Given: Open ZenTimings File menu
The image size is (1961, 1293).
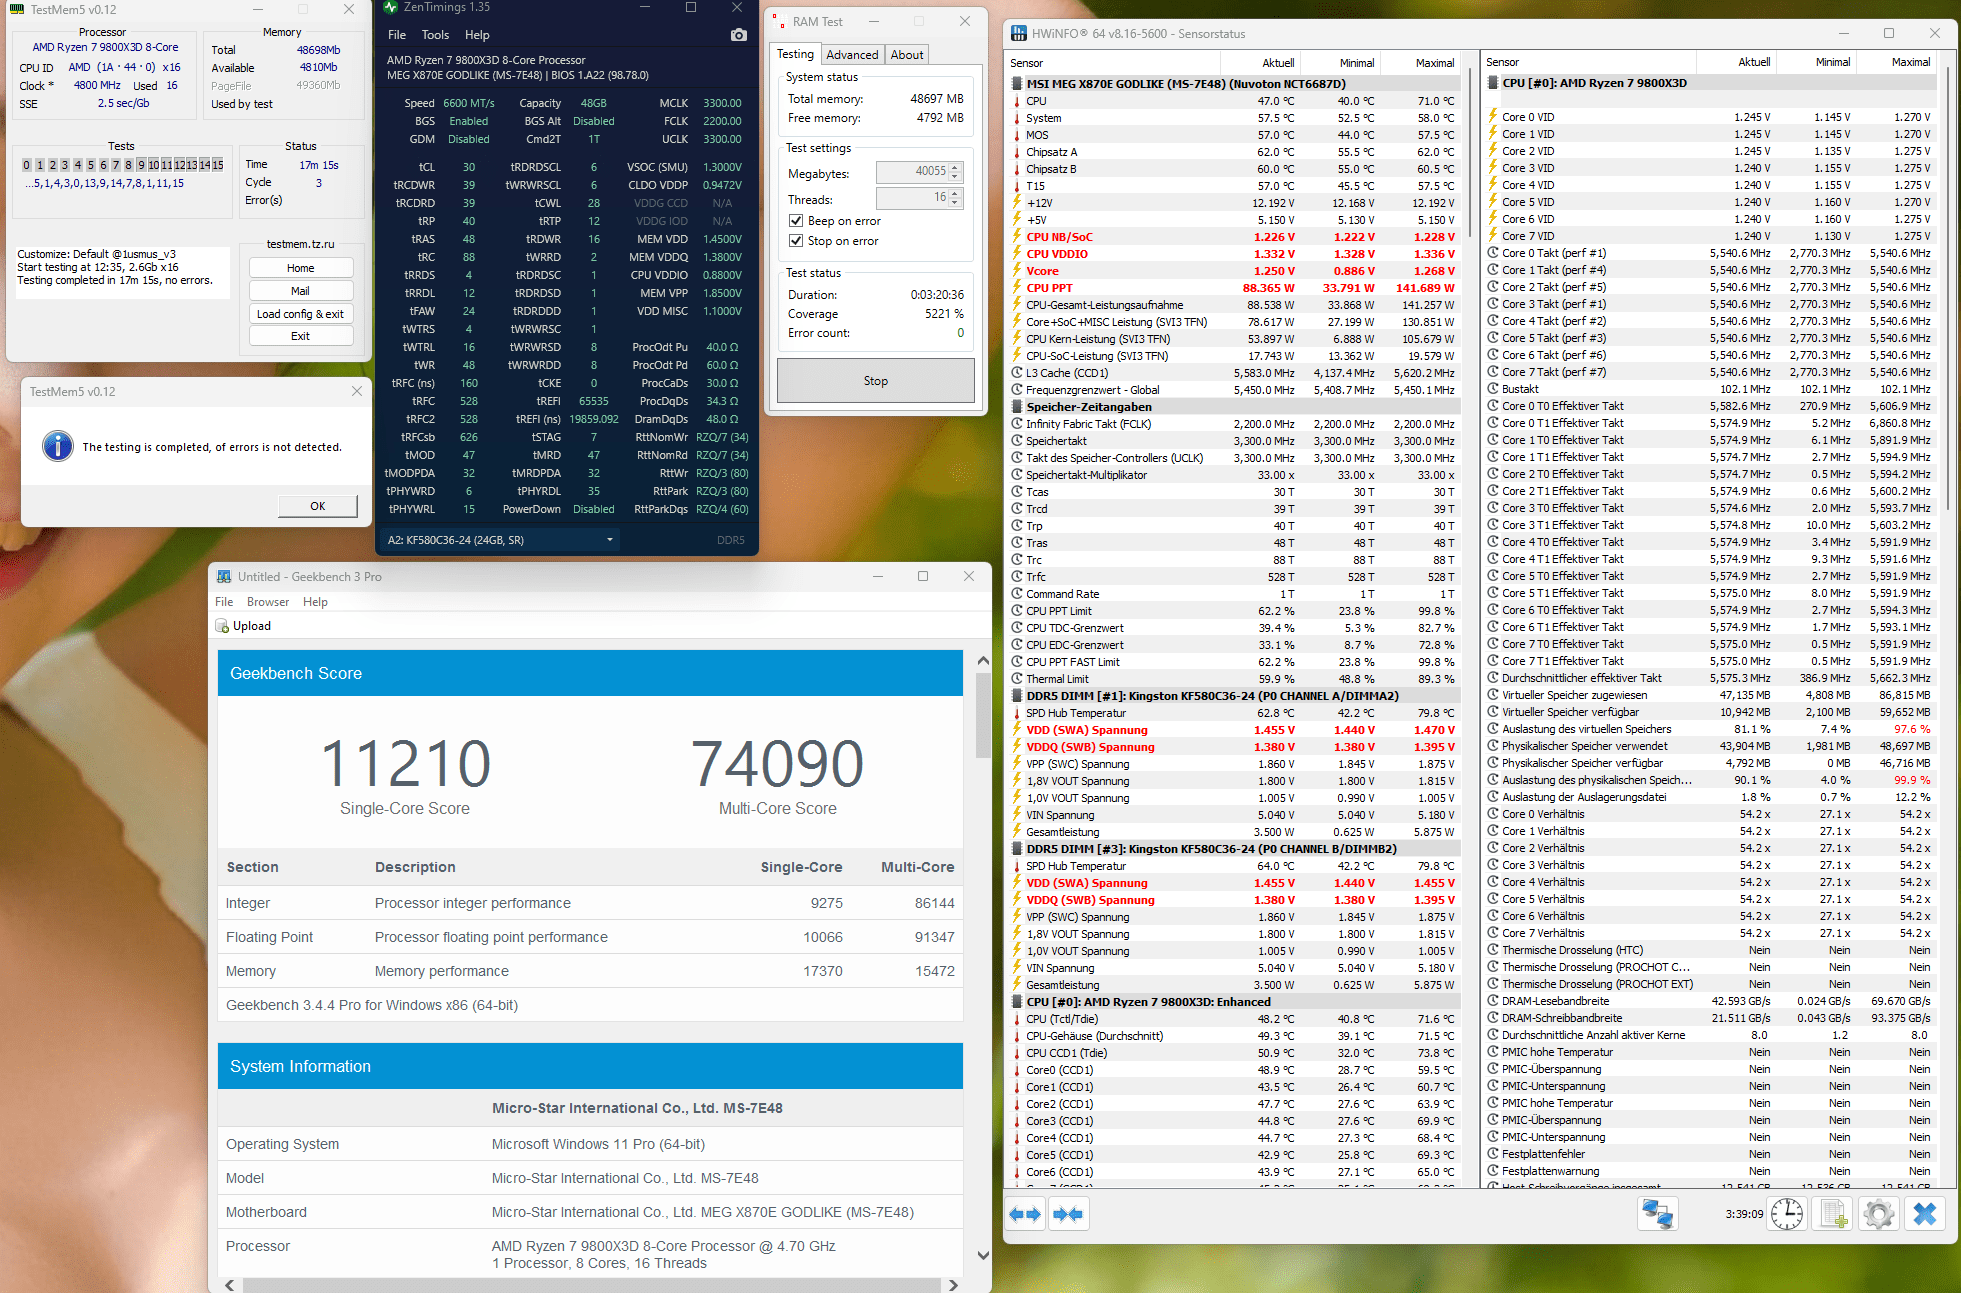Looking at the screenshot, I should 397,35.
